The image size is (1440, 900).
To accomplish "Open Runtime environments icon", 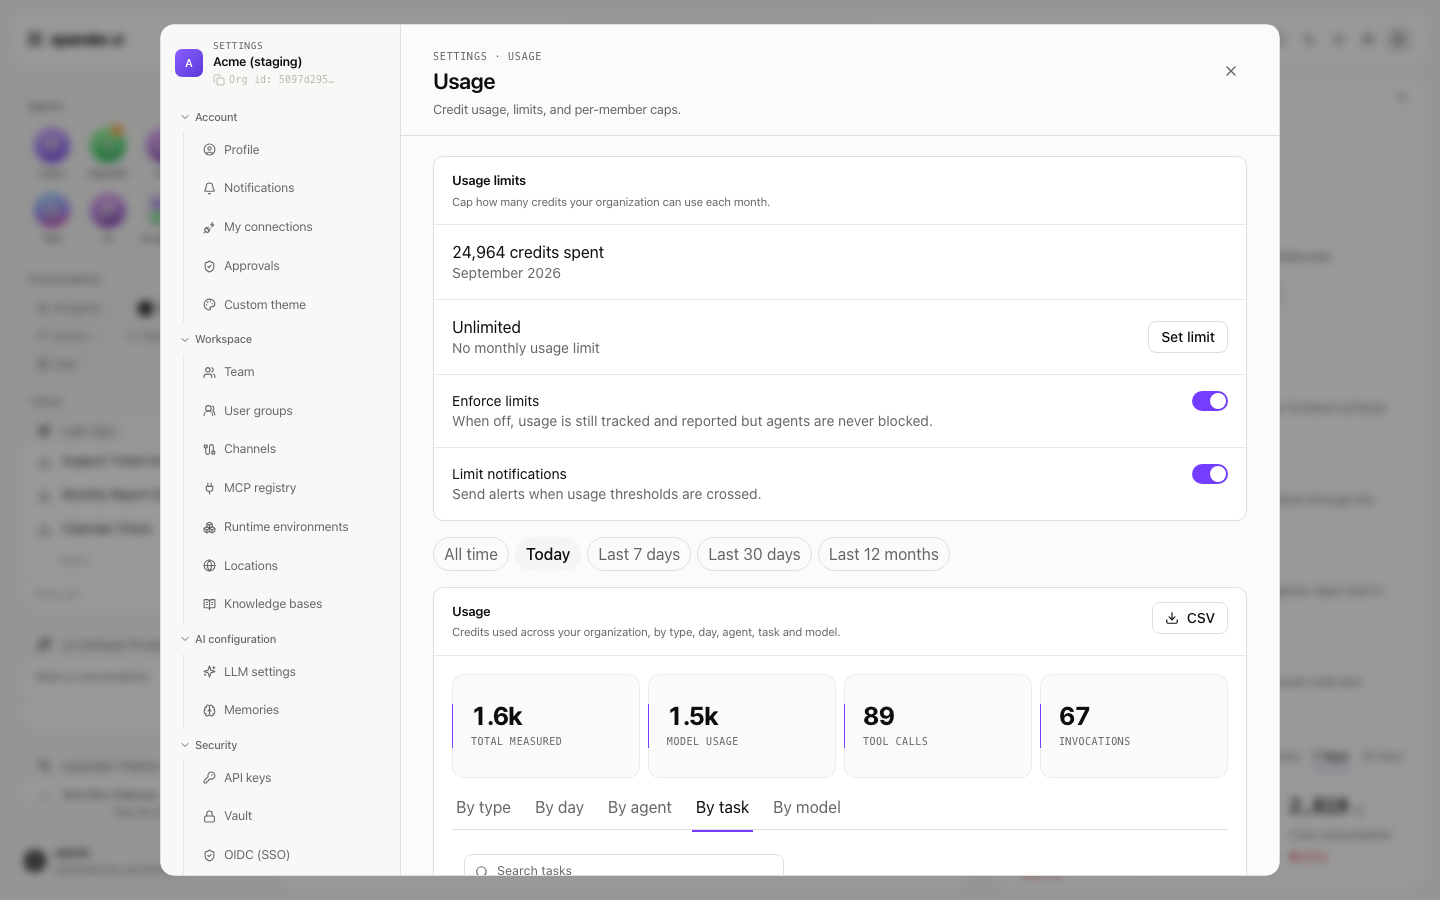I will pyautogui.click(x=209, y=527).
